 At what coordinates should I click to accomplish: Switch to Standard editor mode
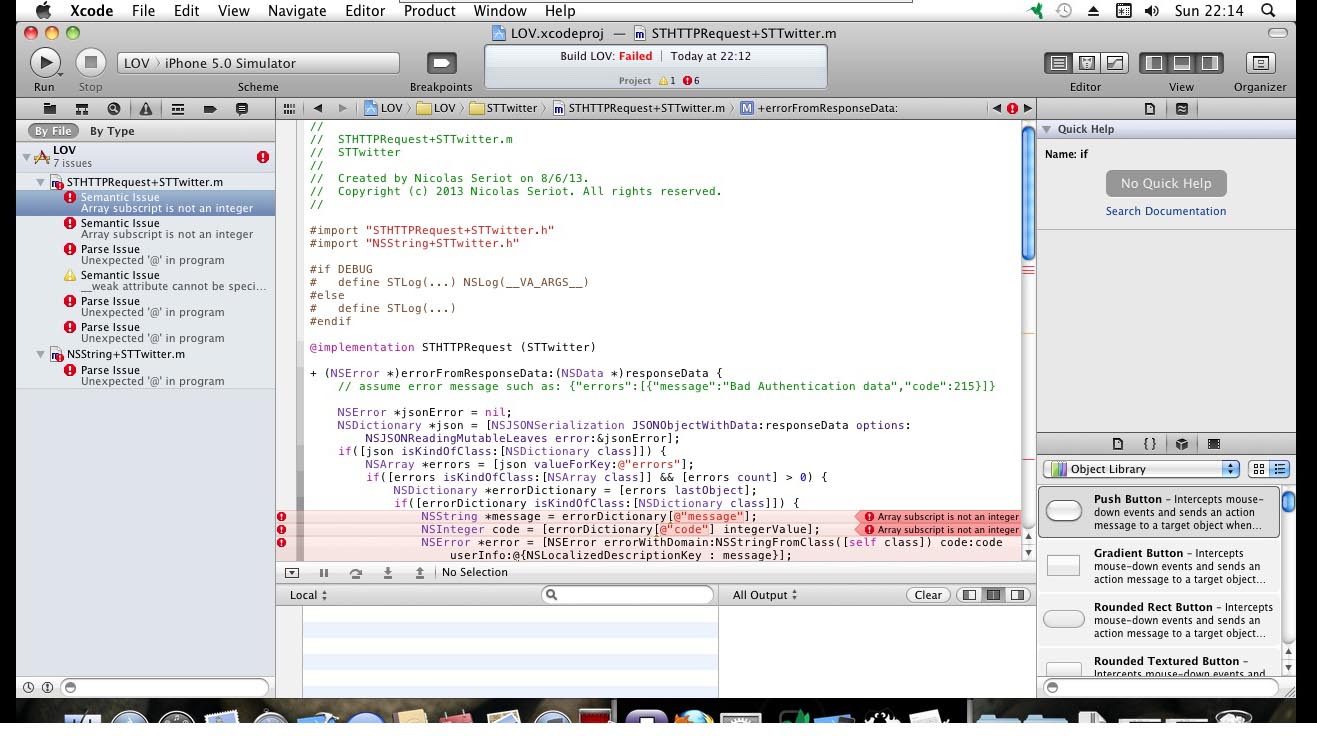pyautogui.click(x=1058, y=63)
